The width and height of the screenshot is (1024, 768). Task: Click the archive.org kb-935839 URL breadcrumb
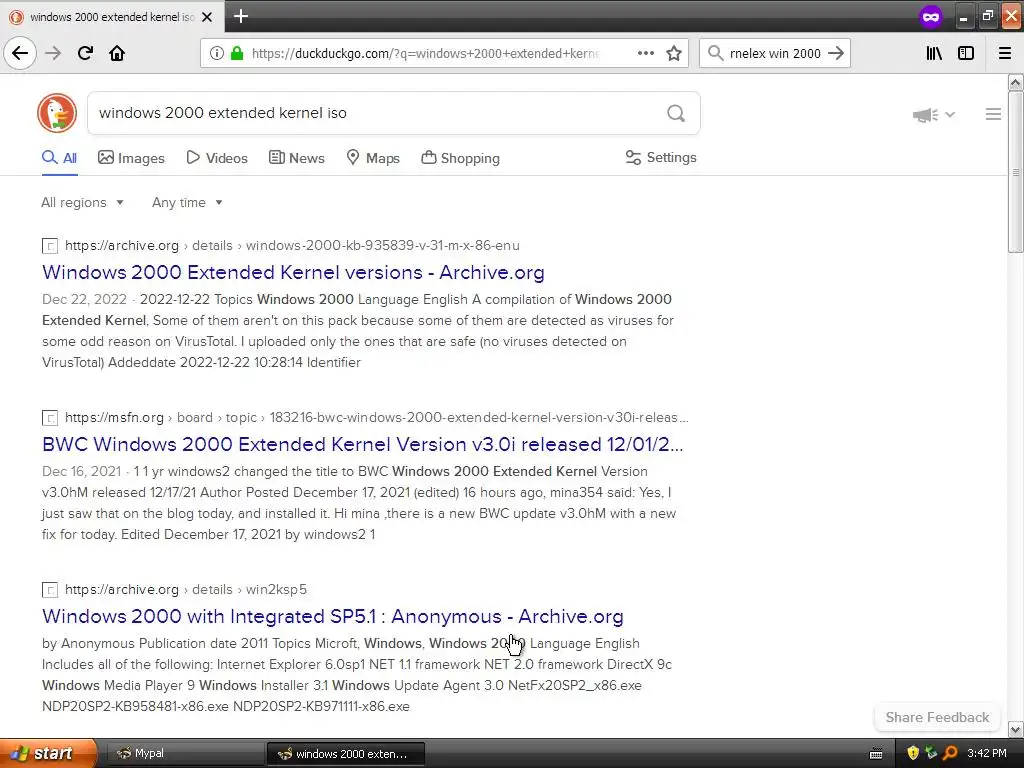click(x=292, y=246)
